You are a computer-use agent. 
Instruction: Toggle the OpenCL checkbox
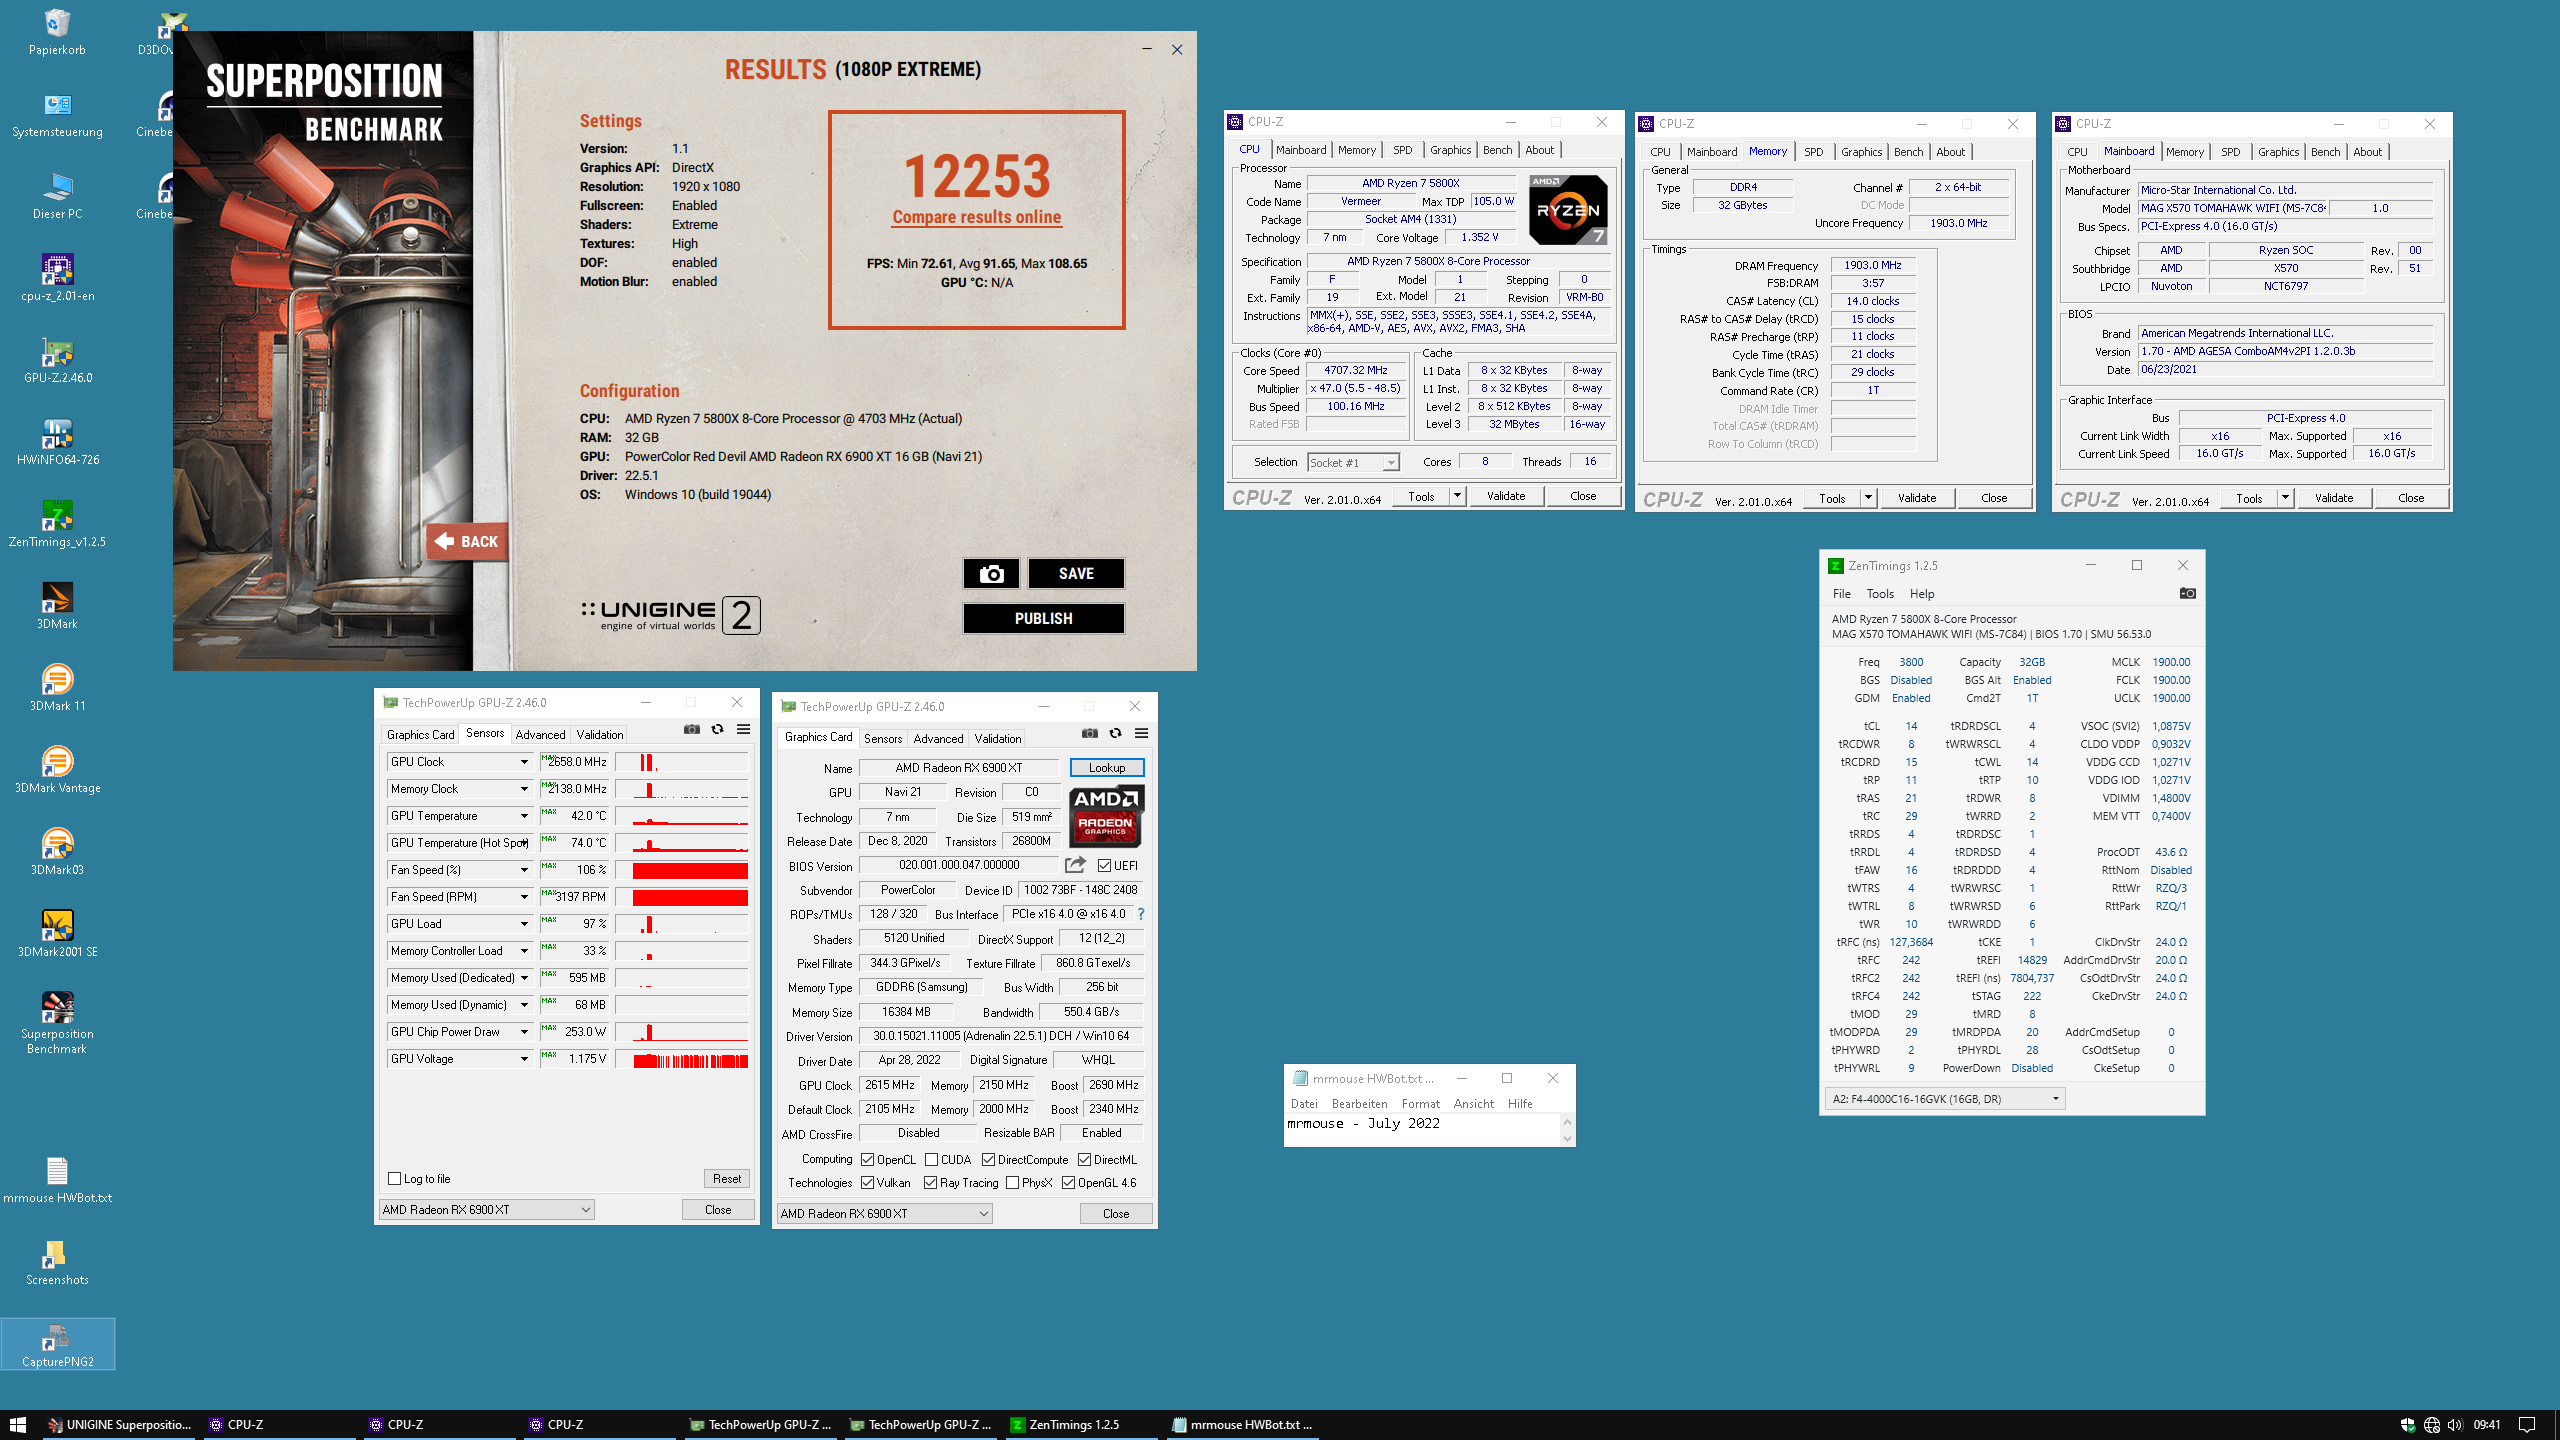click(868, 1159)
